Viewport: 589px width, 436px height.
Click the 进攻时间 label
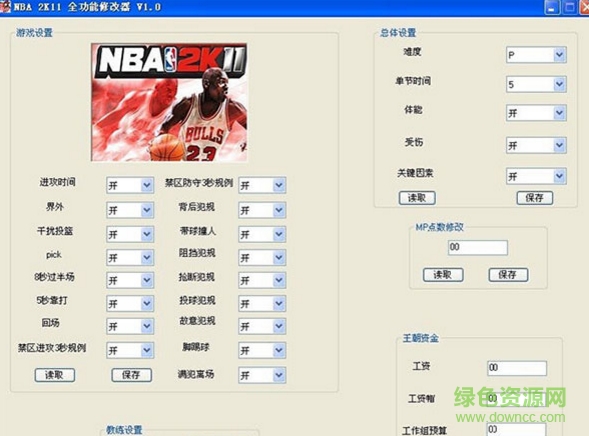click(x=57, y=182)
